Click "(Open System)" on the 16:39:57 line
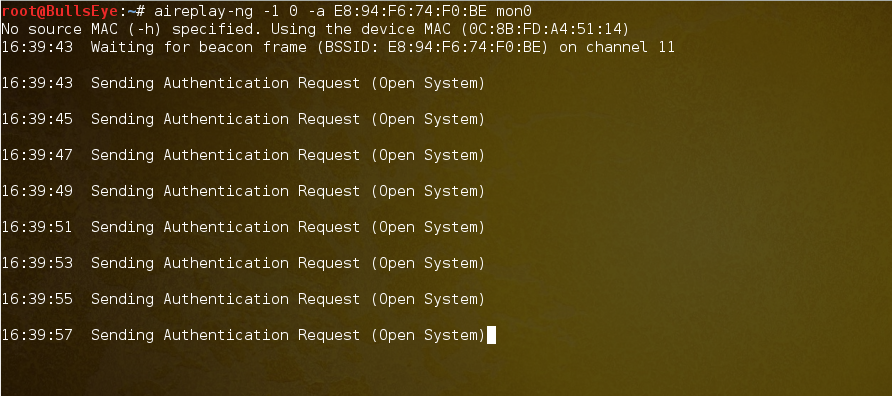 click(428, 335)
